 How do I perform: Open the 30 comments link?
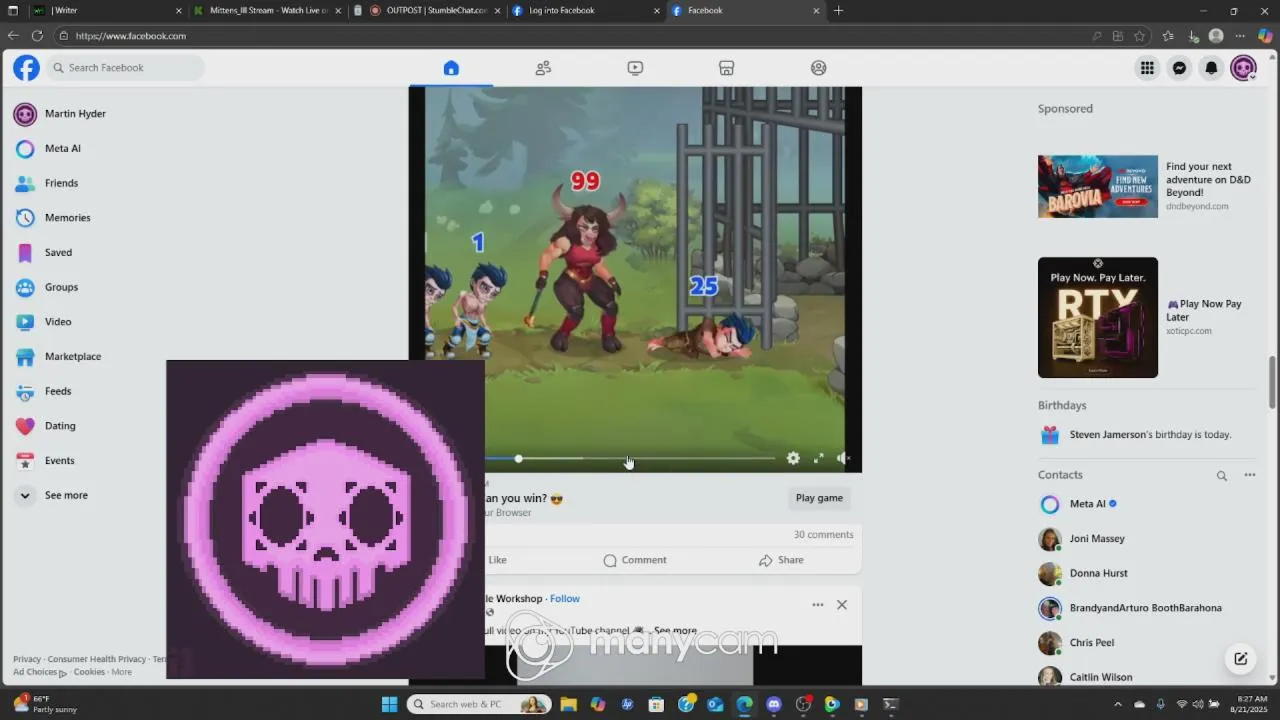[823, 535]
